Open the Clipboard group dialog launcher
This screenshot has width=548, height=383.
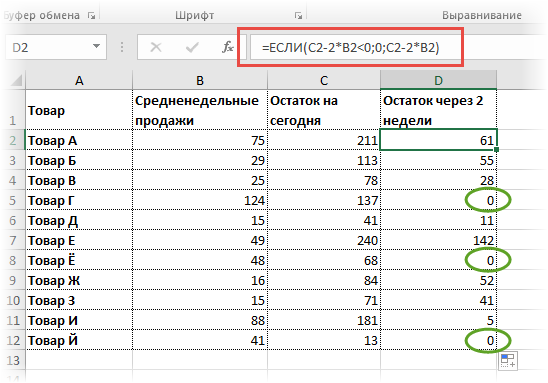tap(92, 15)
